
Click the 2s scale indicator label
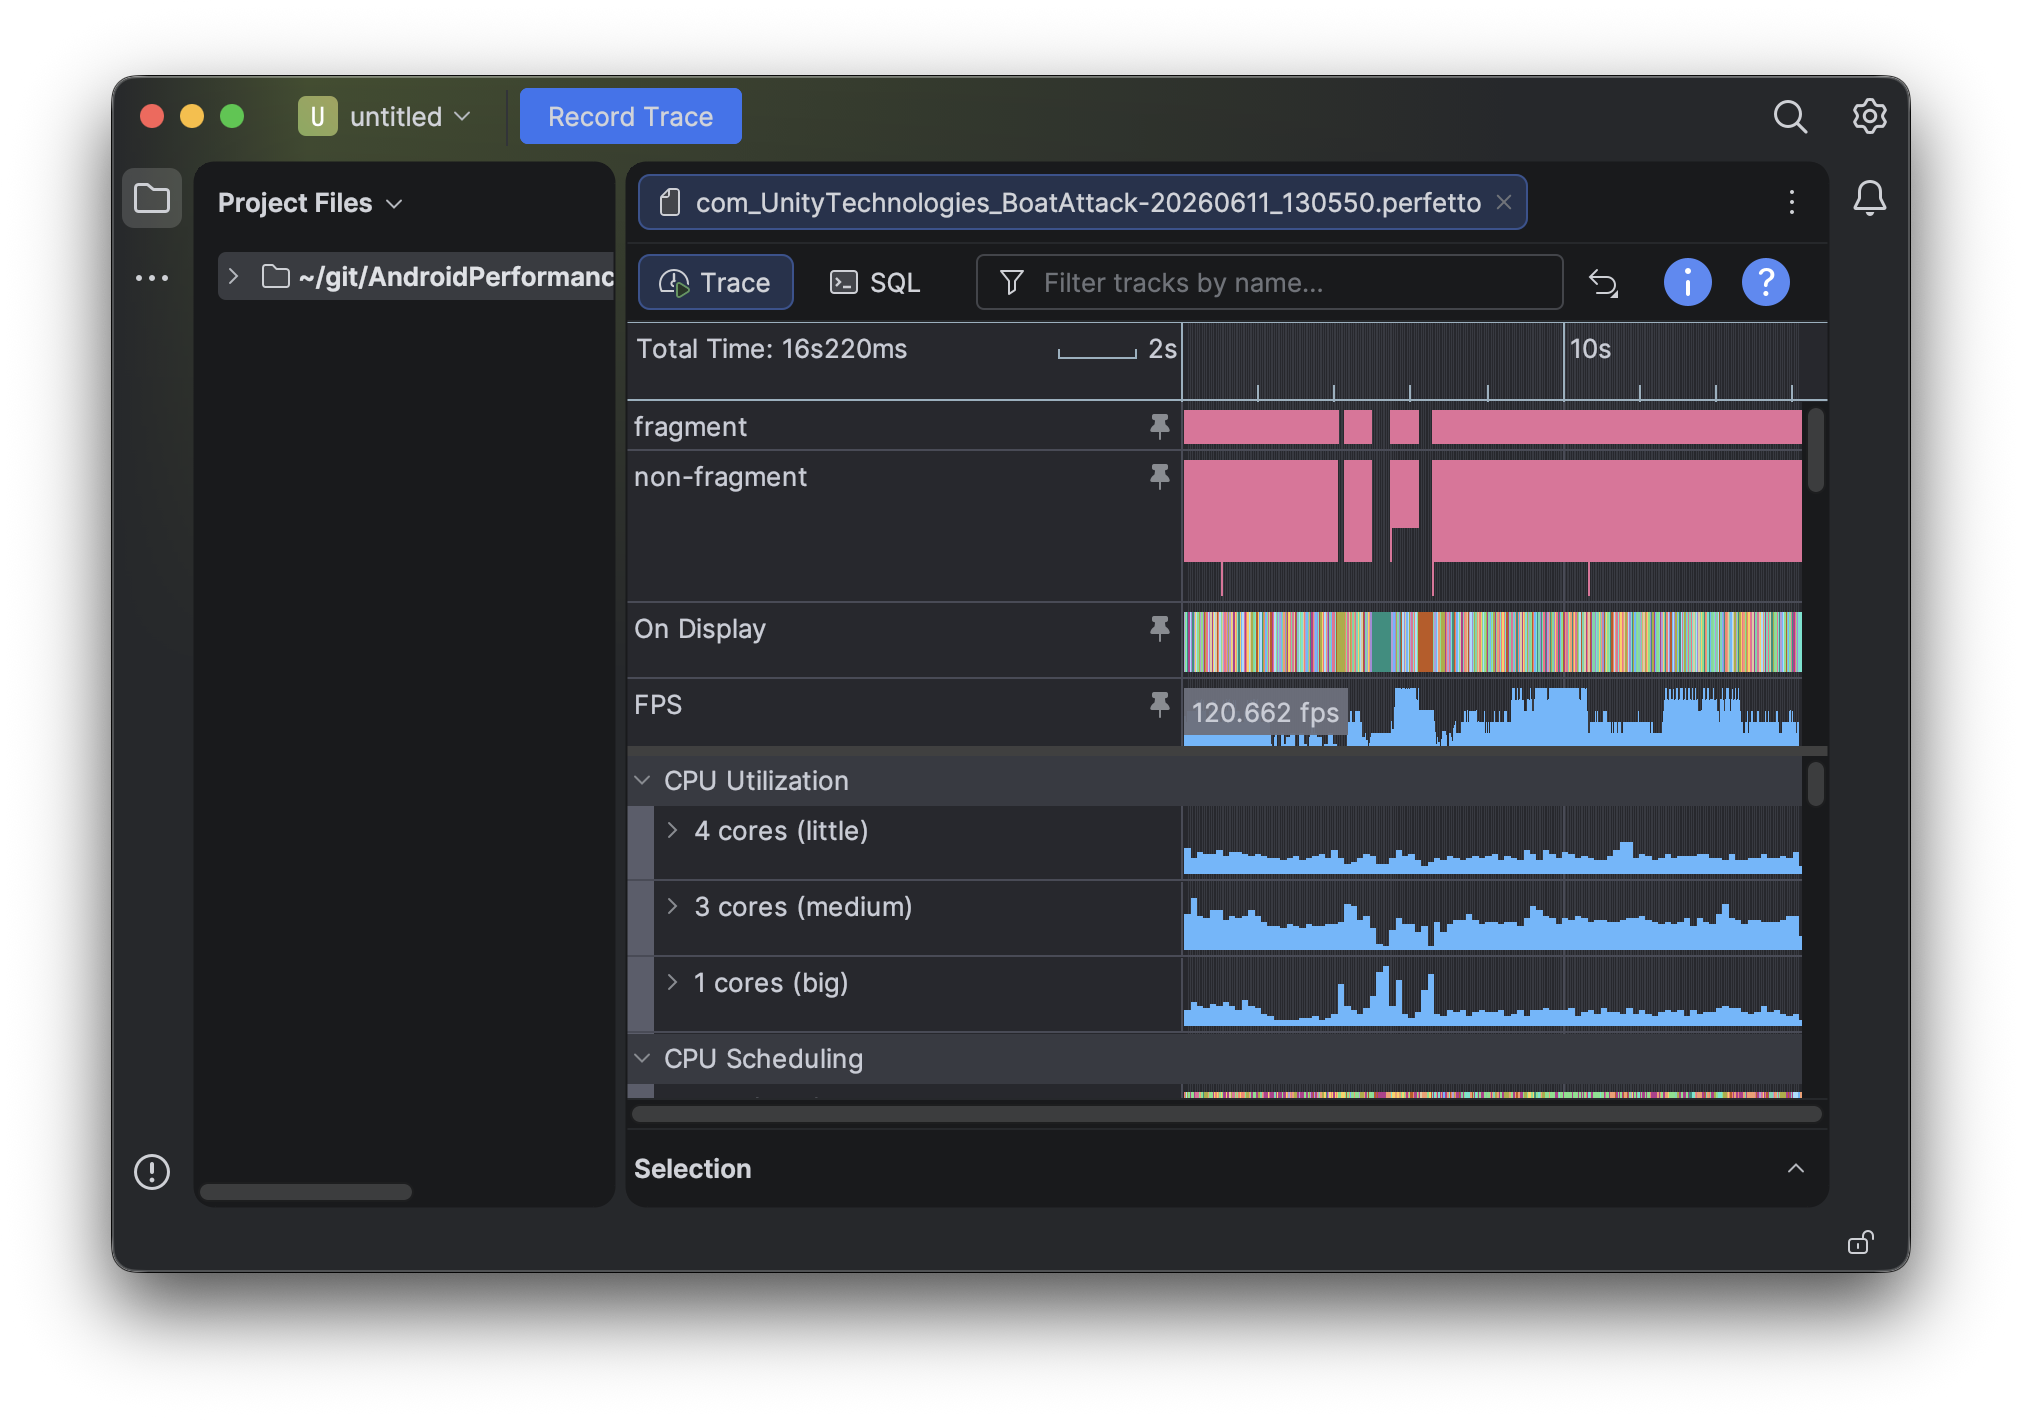tap(1162, 349)
